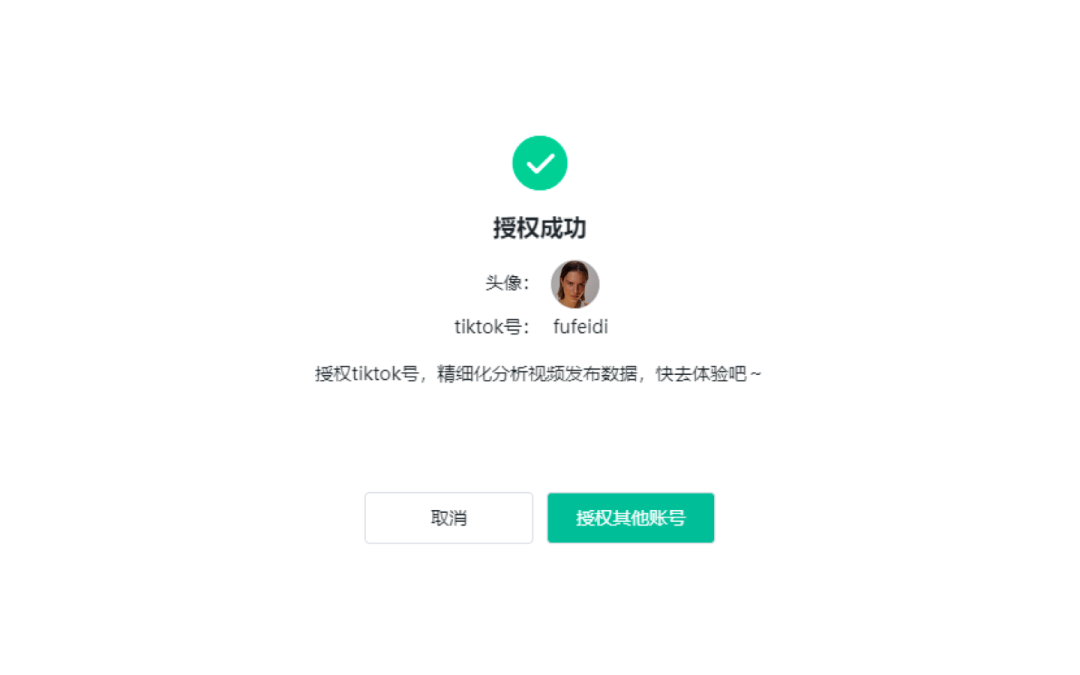Image resolution: width=1080 pixels, height=675 pixels.
Task: Click the 授权其他账号 button
Action: 630,518
